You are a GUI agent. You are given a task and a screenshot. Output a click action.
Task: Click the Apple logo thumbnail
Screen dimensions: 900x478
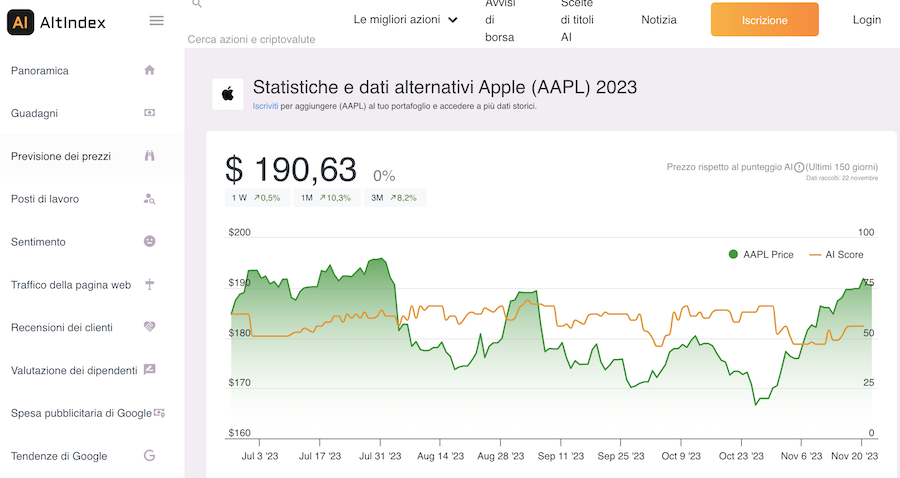coord(228,94)
